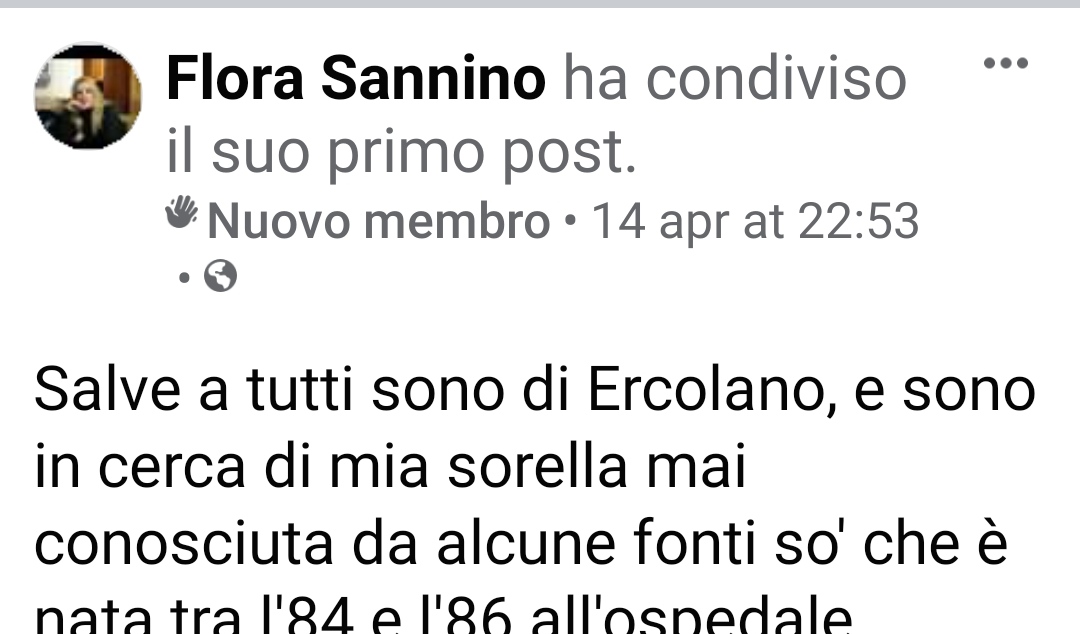Click the line starting 'nata tra l'84'

click(x=444, y=615)
